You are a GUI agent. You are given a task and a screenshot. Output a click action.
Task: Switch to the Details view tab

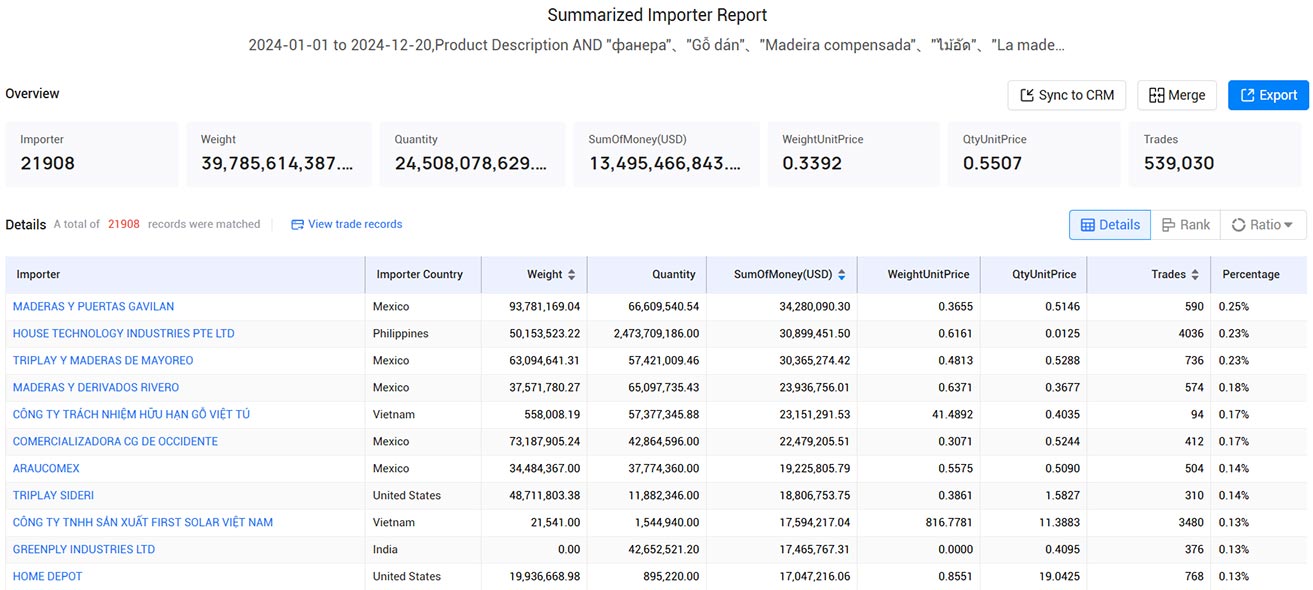click(x=1110, y=225)
